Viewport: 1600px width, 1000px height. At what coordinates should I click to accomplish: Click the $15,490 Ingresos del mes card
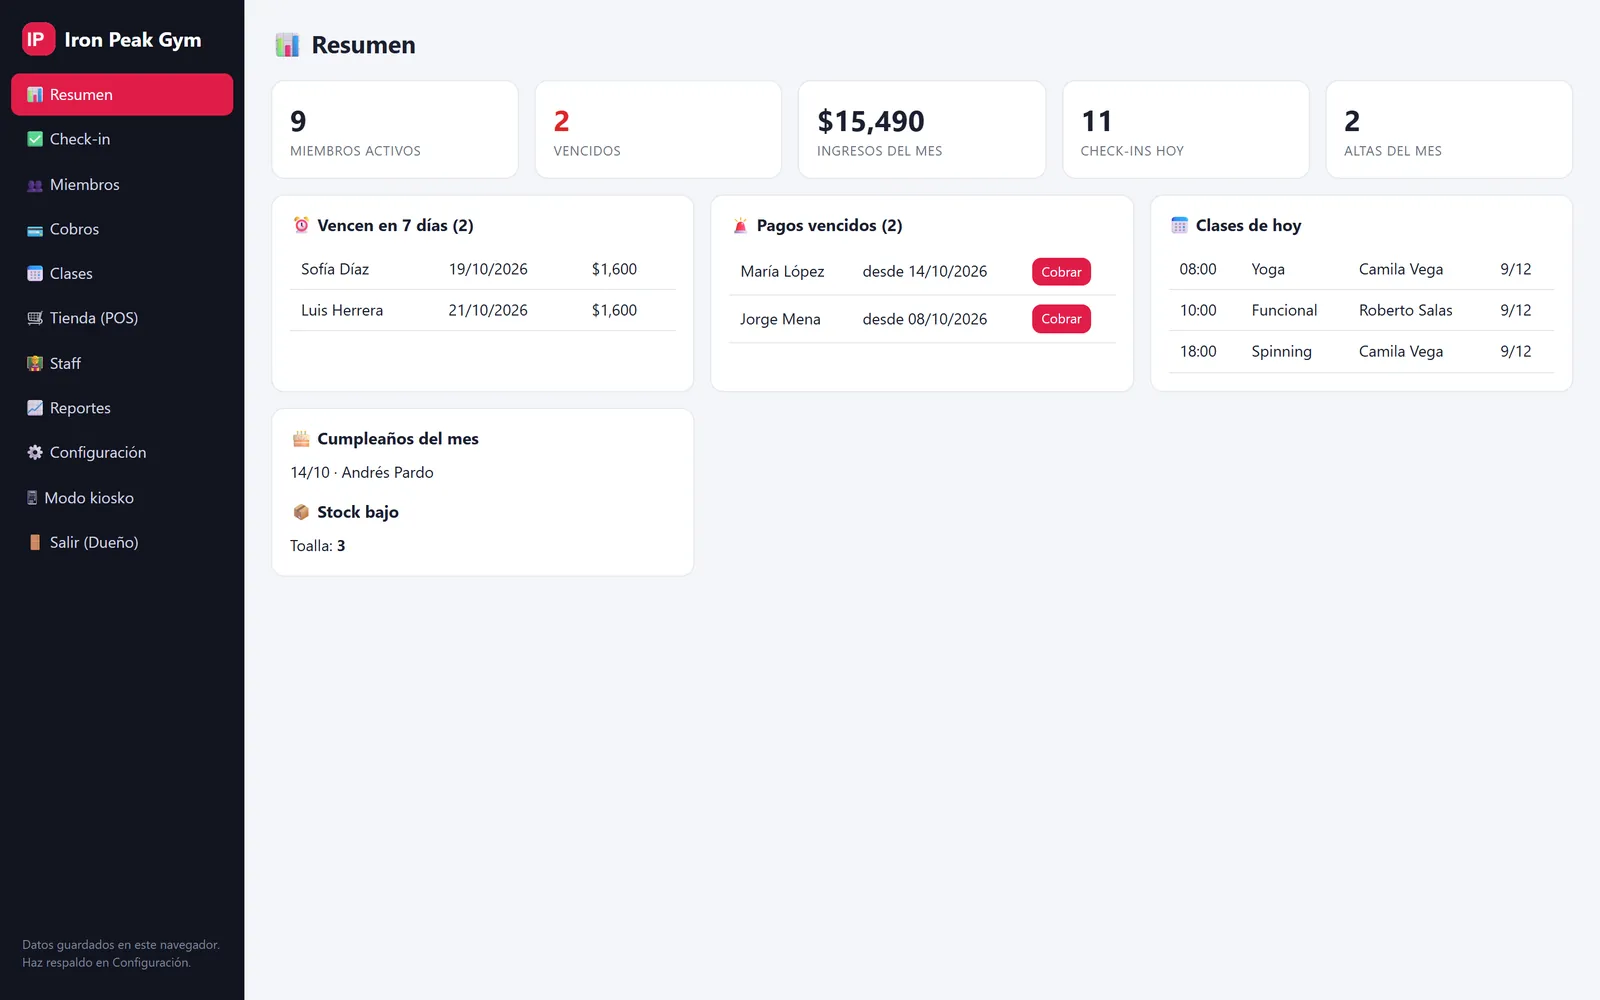tap(922, 130)
